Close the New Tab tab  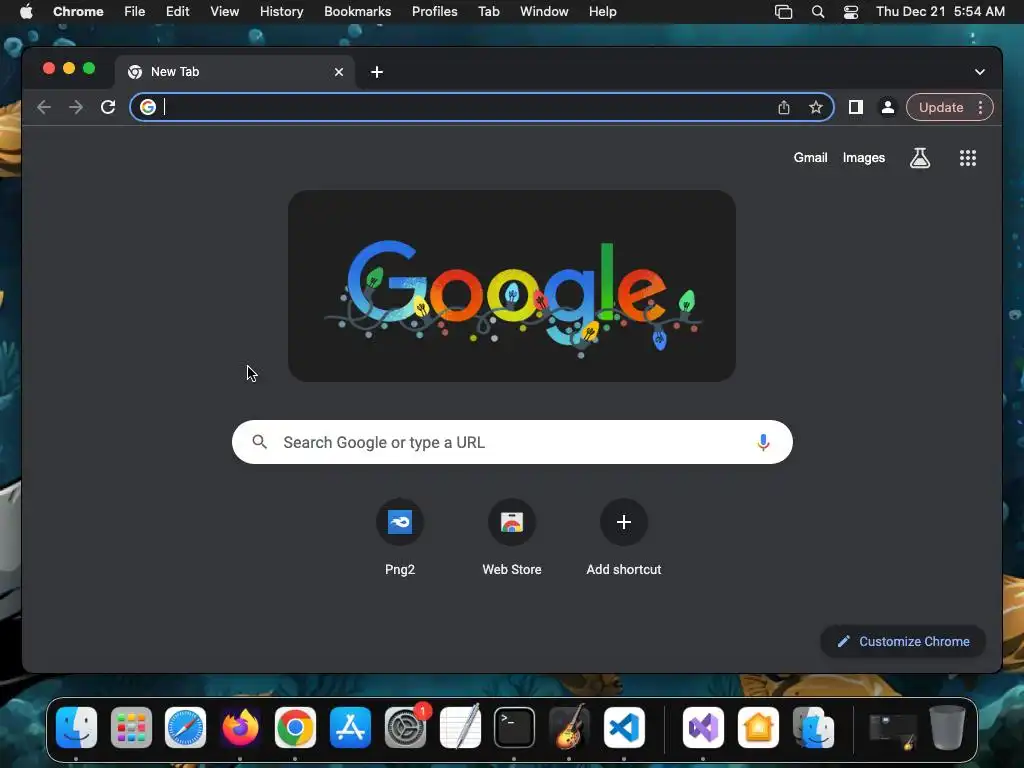point(338,72)
